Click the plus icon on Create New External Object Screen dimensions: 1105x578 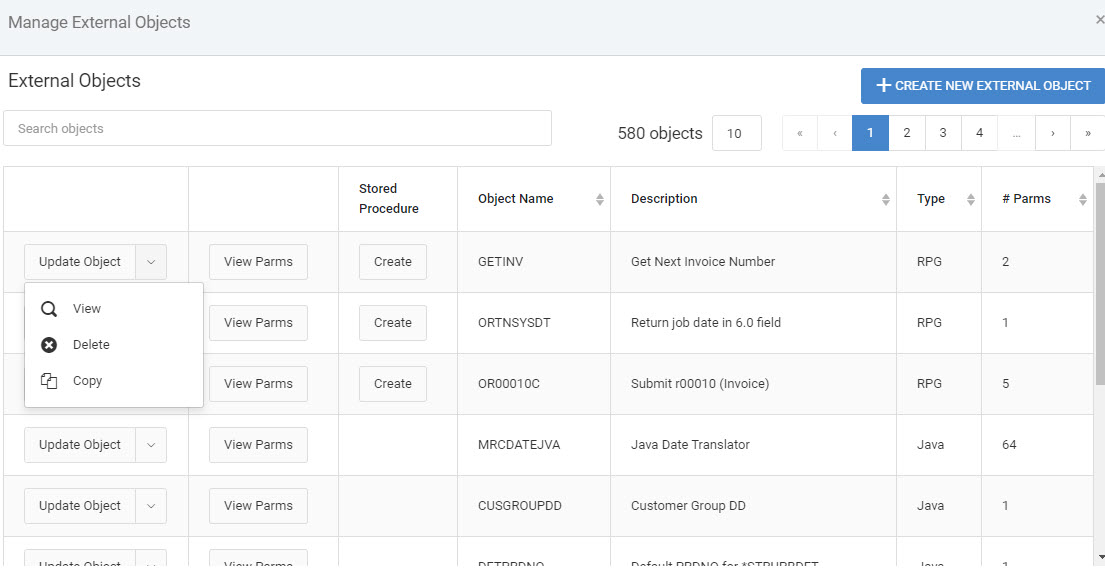(x=883, y=85)
